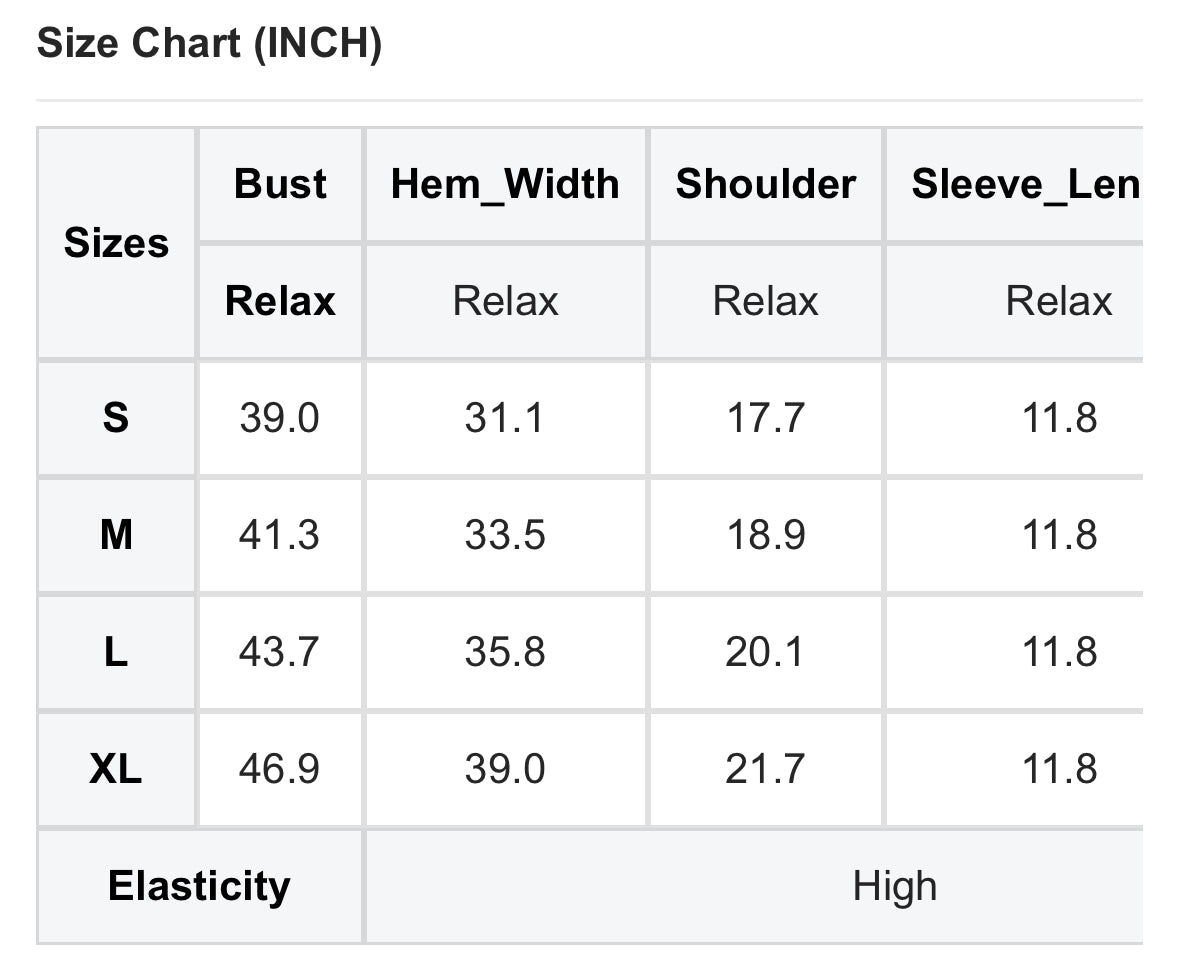Select the Shoulder column header
The image size is (1179, 971).
765,184
